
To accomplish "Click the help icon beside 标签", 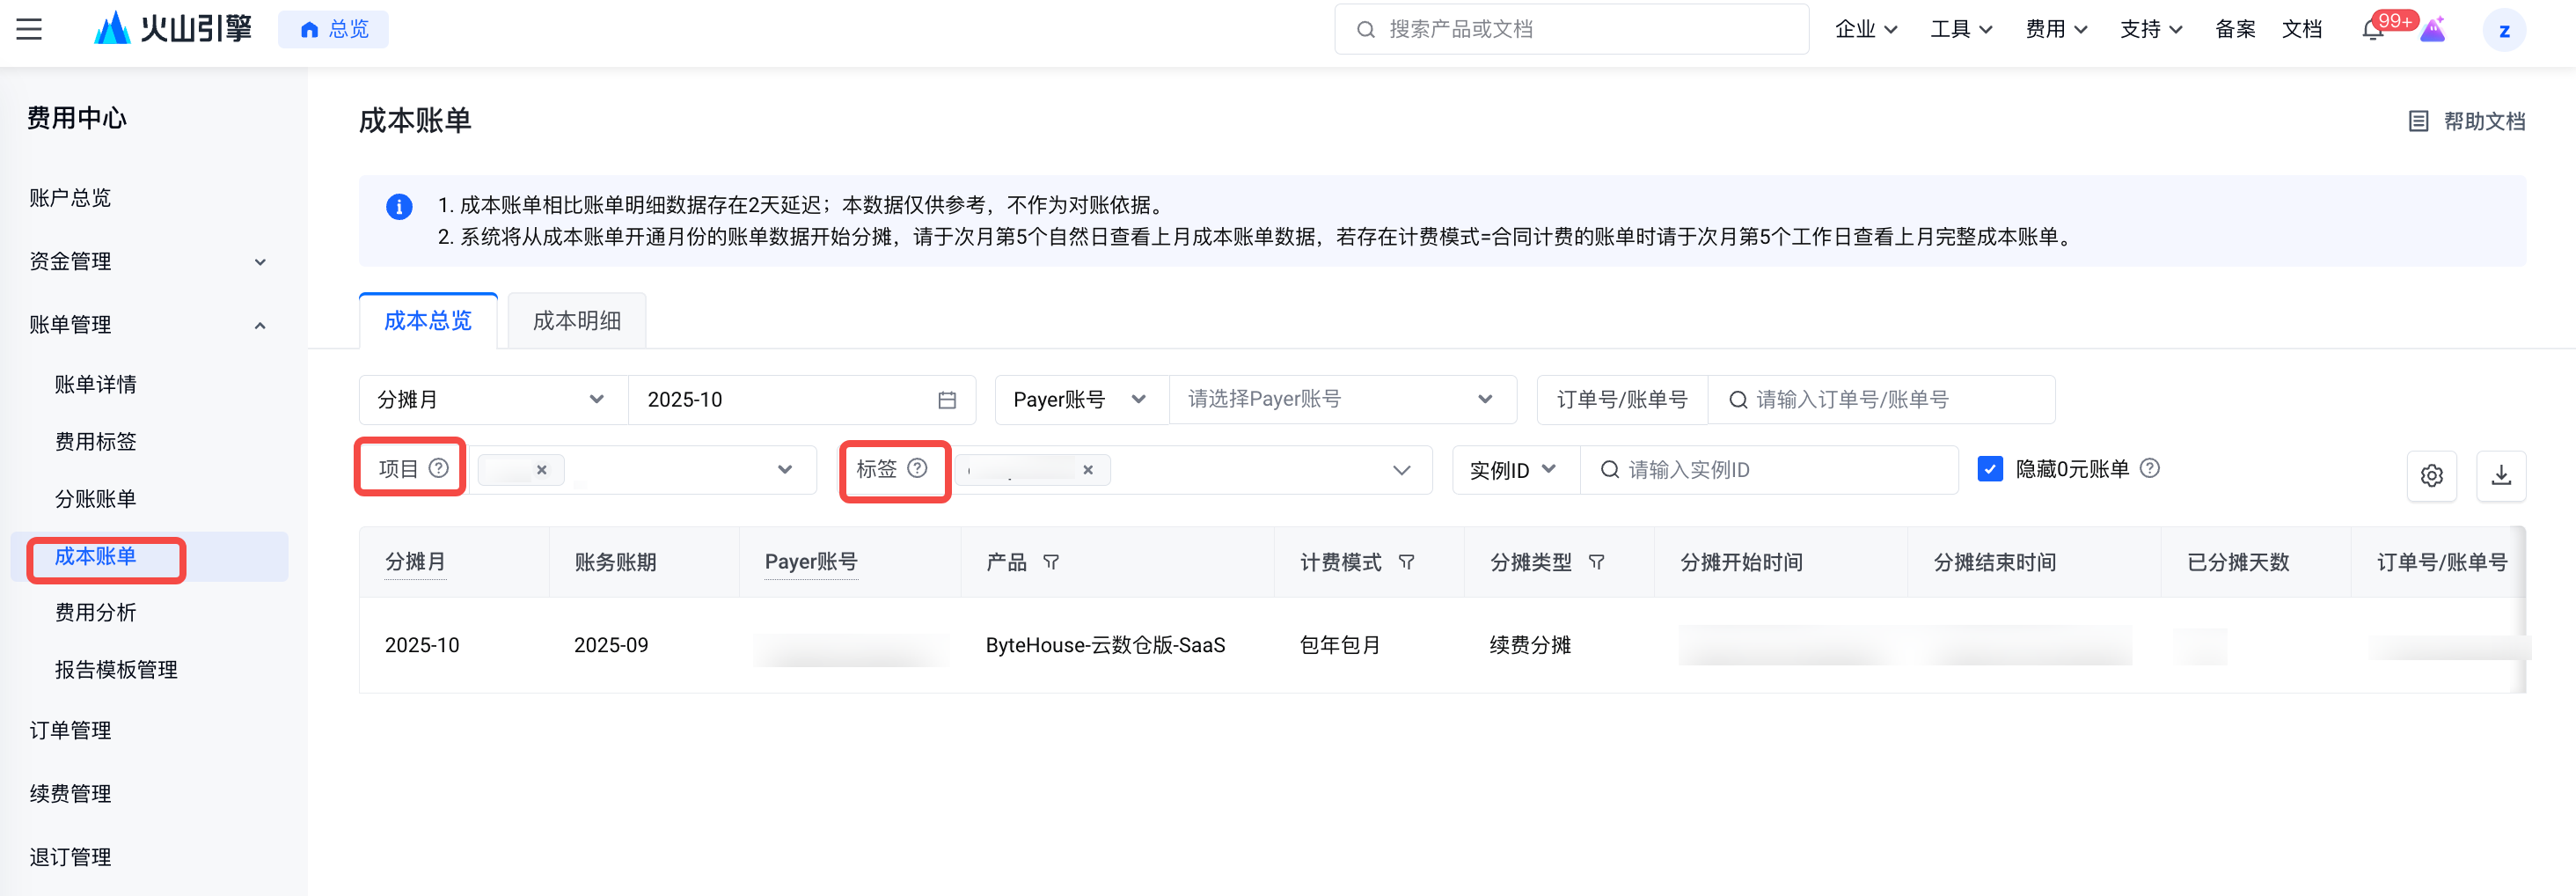I will [x=917, y=468].
